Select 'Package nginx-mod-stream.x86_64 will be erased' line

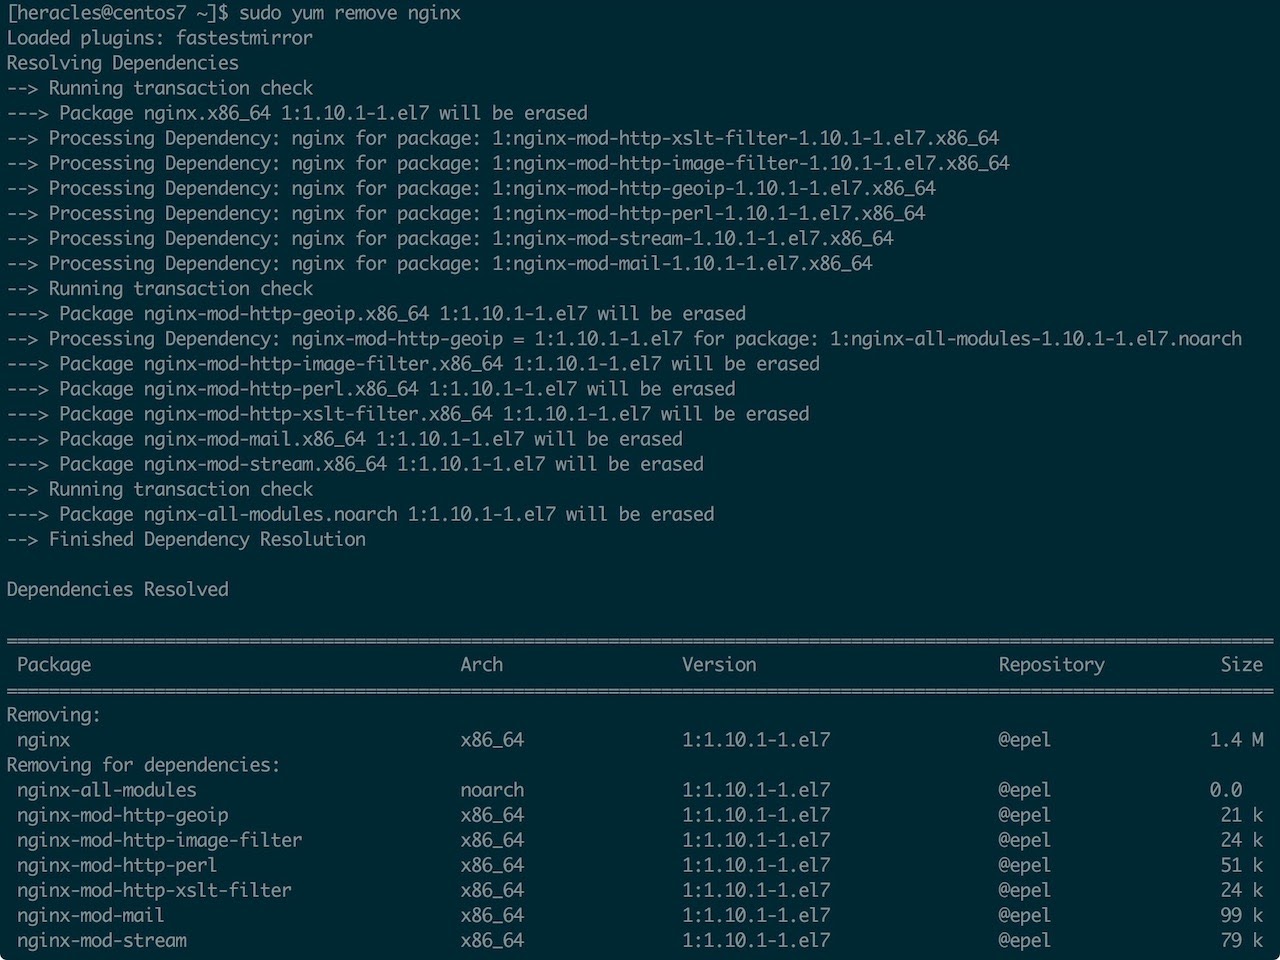(355, 463)
